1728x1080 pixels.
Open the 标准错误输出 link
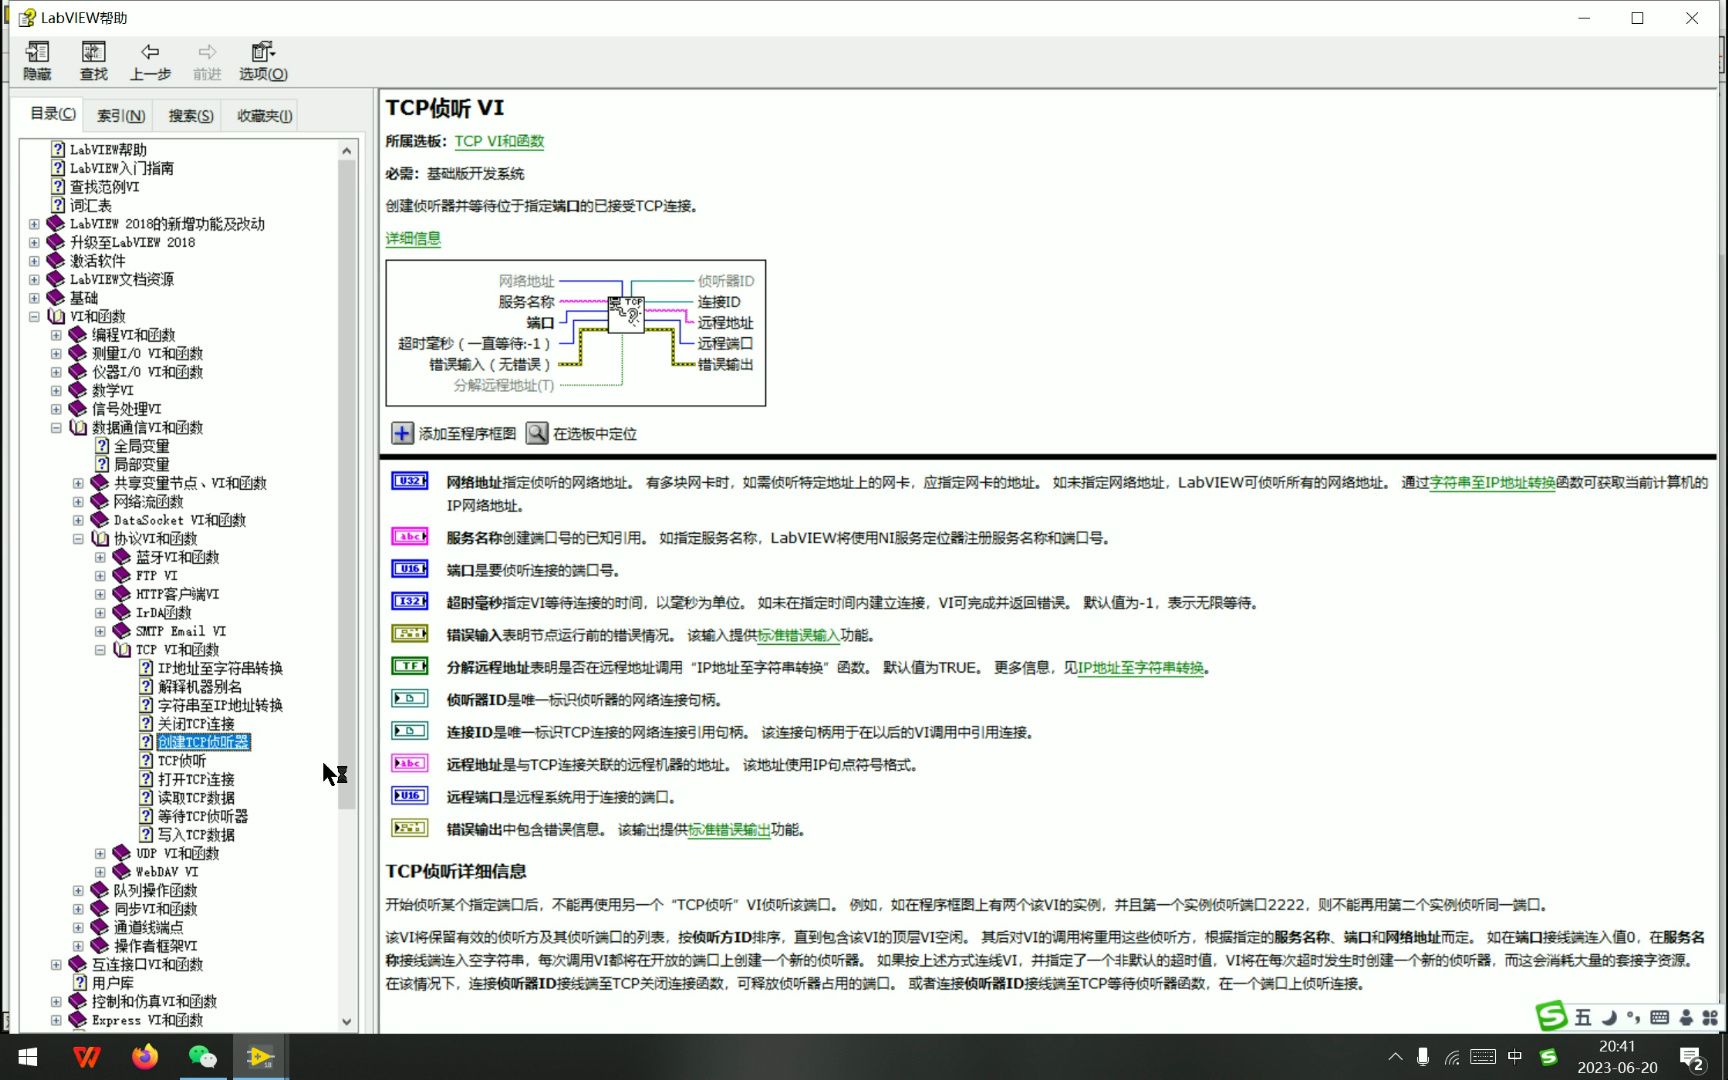point(729,829)
